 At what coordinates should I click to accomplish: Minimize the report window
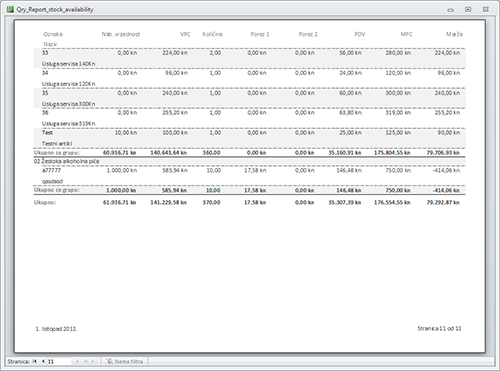click(x=451, y=10)
